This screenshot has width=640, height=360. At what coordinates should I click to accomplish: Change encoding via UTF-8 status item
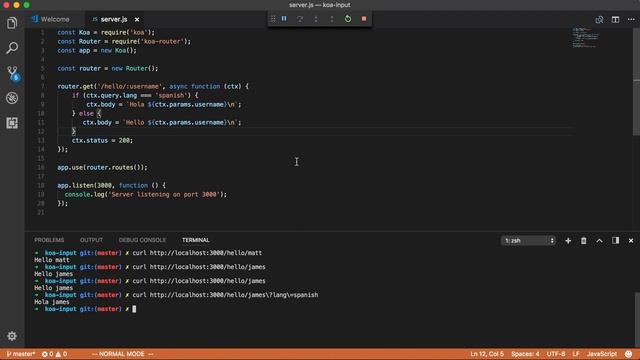click(x=556, y=354)
